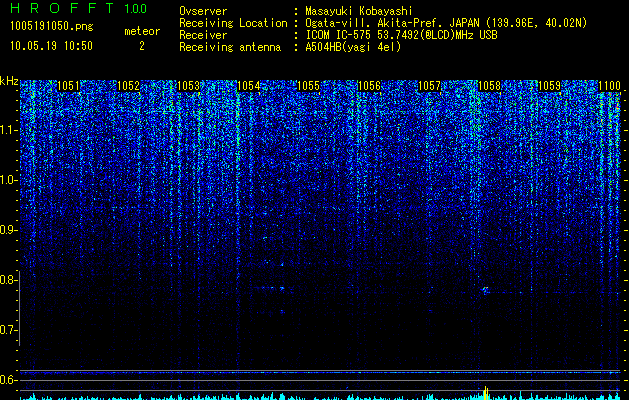Click the 1052 time marker
The height and width of the screenshot is (400, 629).
tap(128, 86)
